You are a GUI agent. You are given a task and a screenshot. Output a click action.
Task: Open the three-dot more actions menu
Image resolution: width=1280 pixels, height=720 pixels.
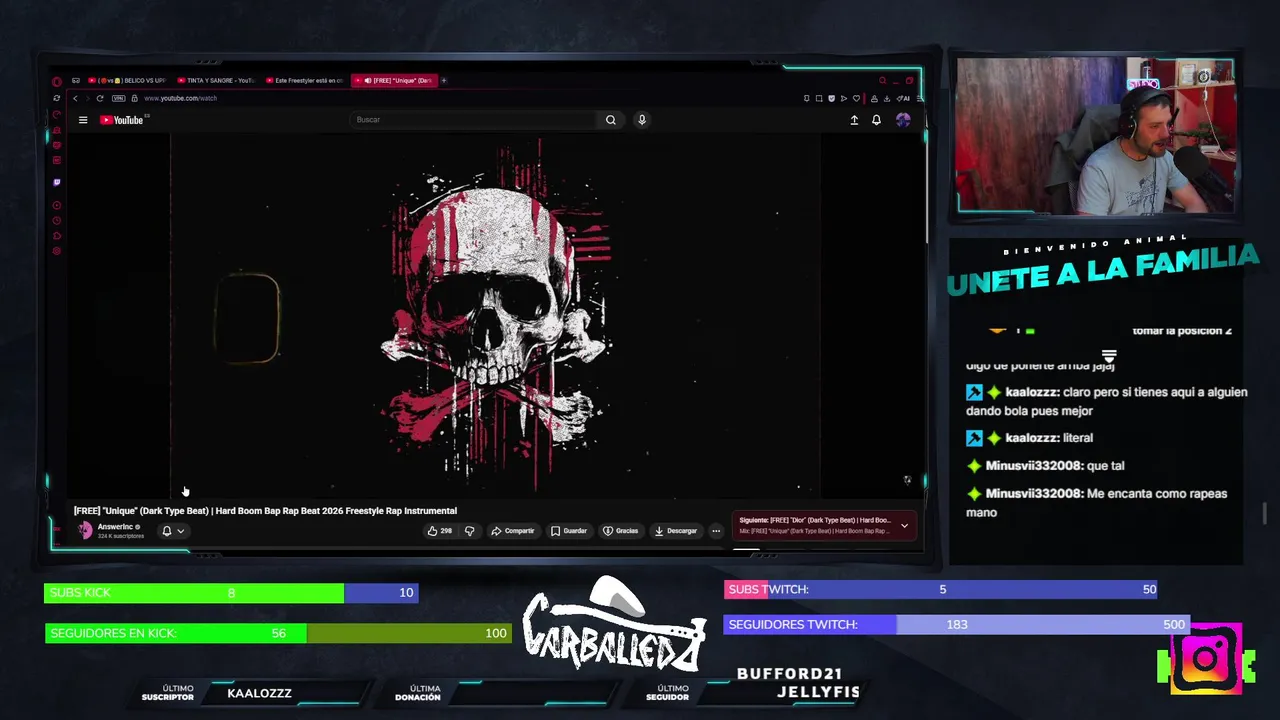click(x=716, y=531)
